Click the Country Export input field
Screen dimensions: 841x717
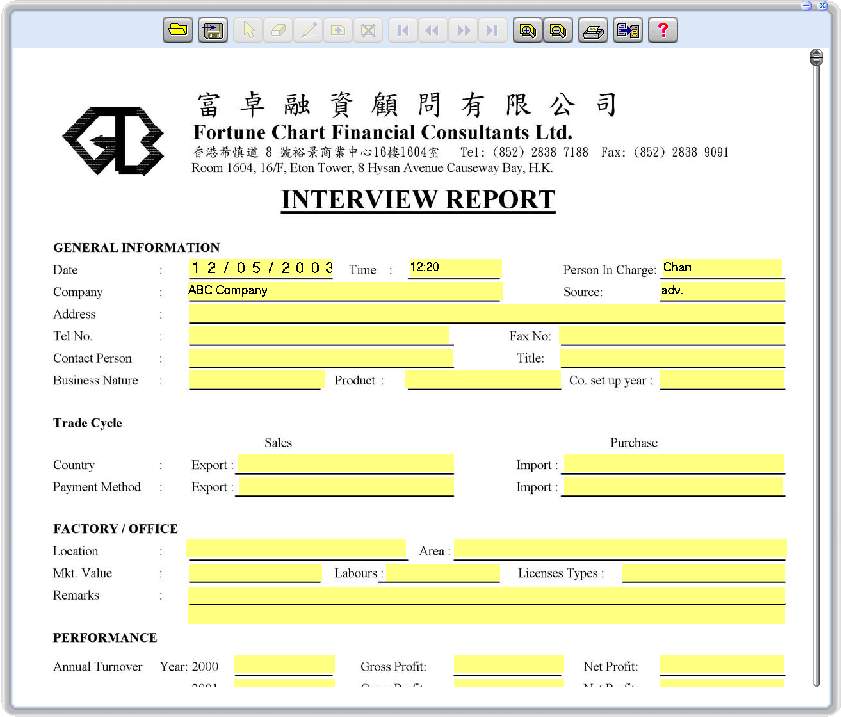tap(345, 464)
